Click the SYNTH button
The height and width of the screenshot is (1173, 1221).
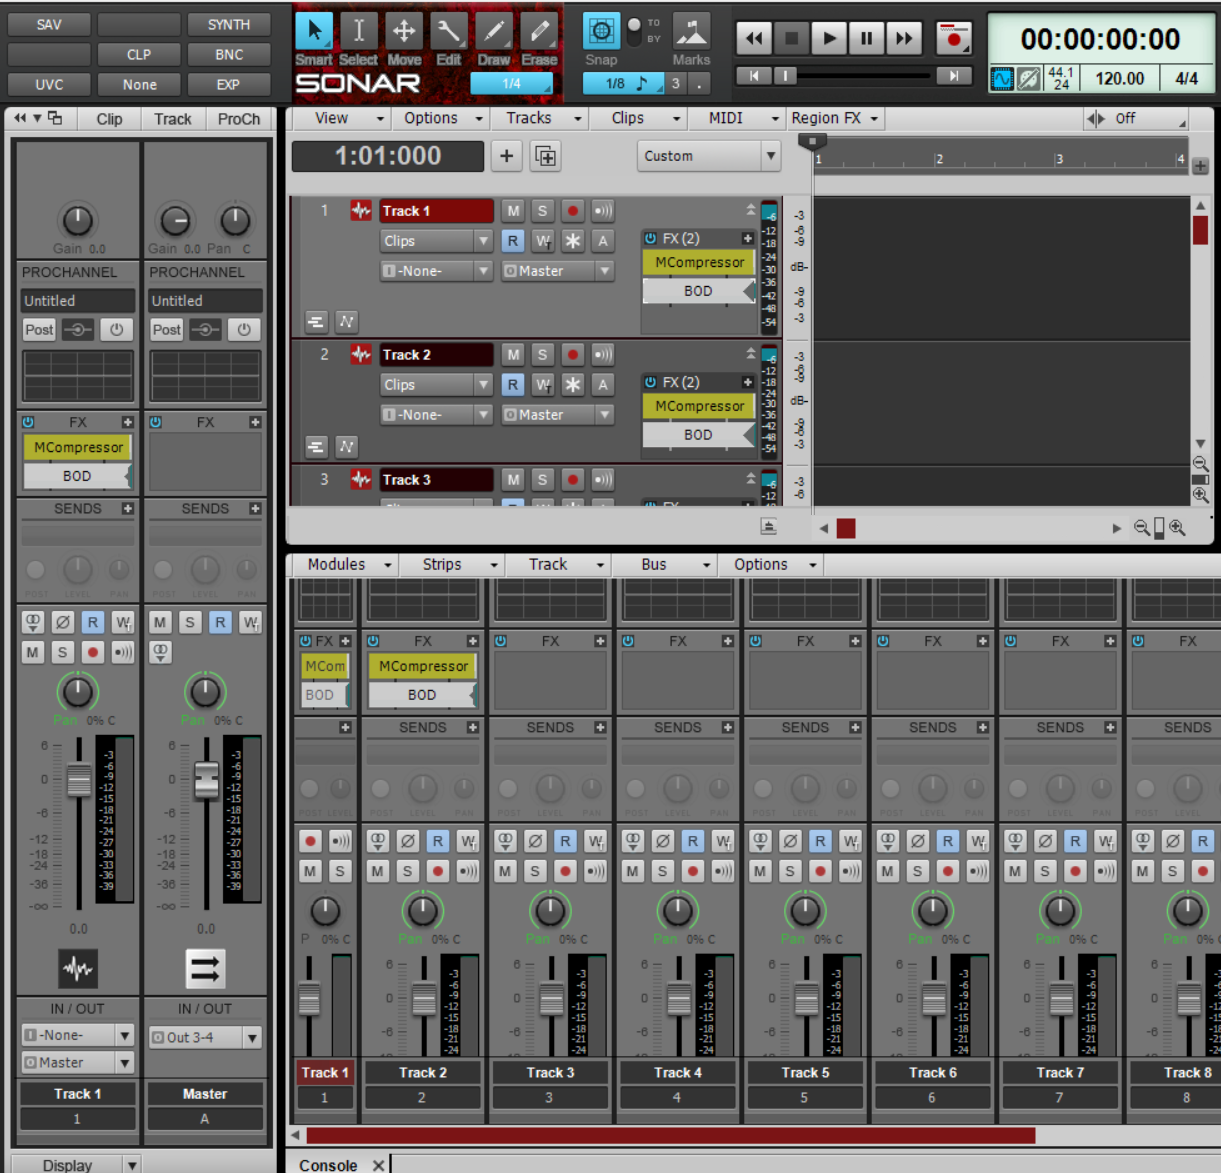[229, 24]
